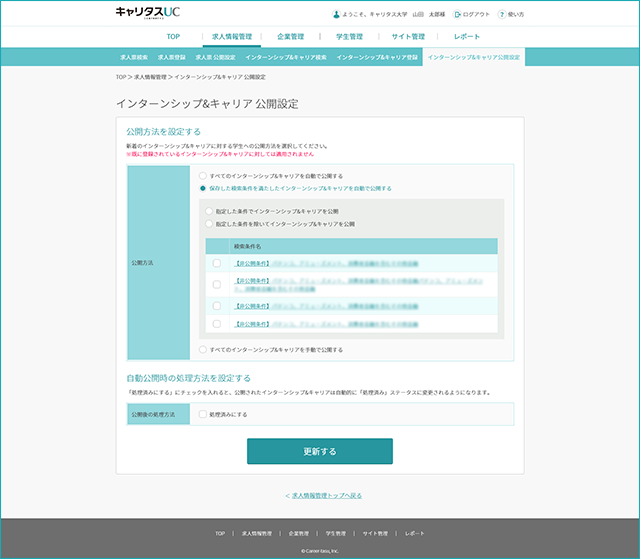Image resolution: width=640 pixels, height=559 pixels.
Task: Click the 公開方法を設定する section heading
Action: 164,131
